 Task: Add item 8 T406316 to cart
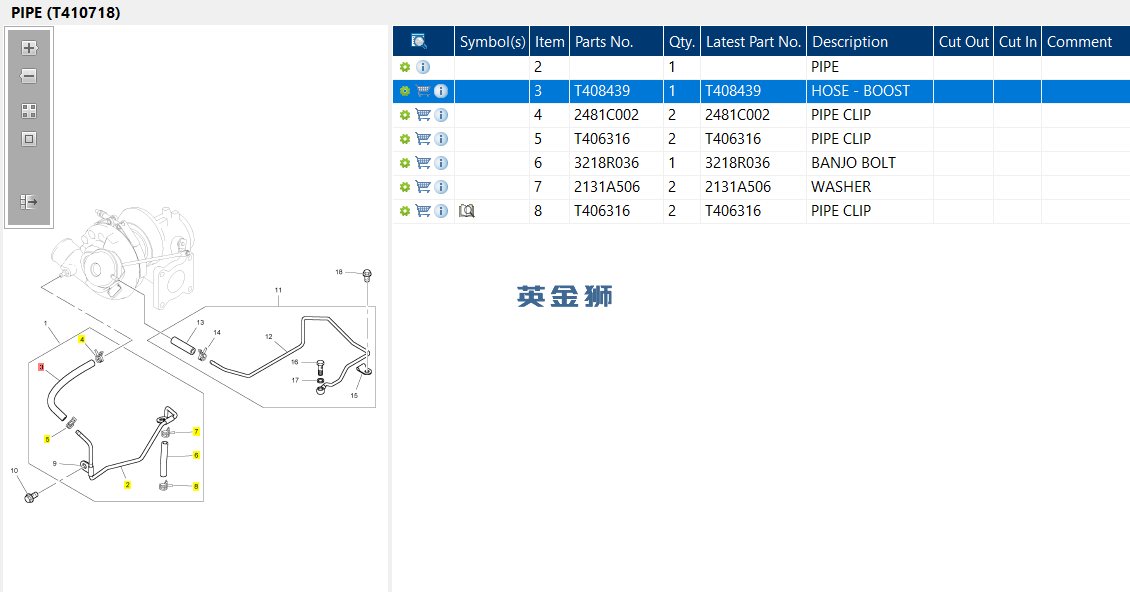423,211
